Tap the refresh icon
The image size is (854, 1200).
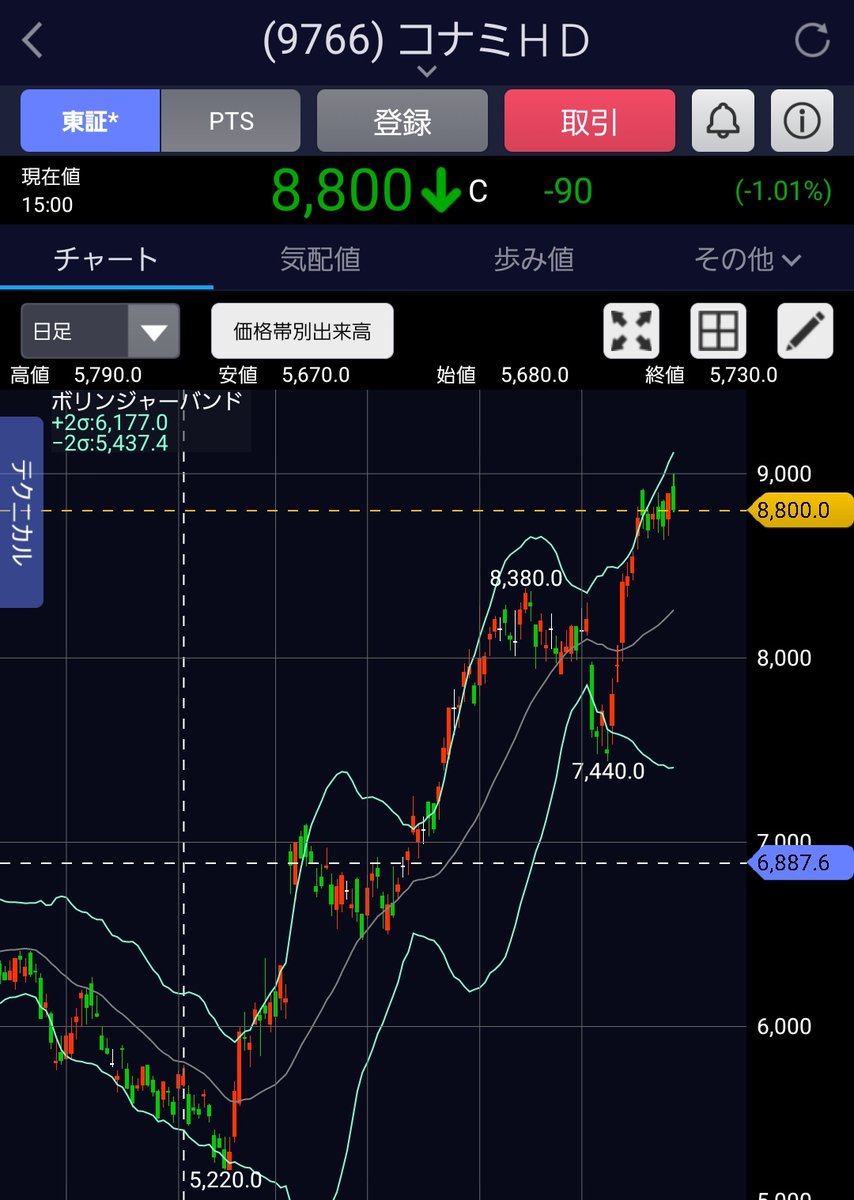(812, 41)
